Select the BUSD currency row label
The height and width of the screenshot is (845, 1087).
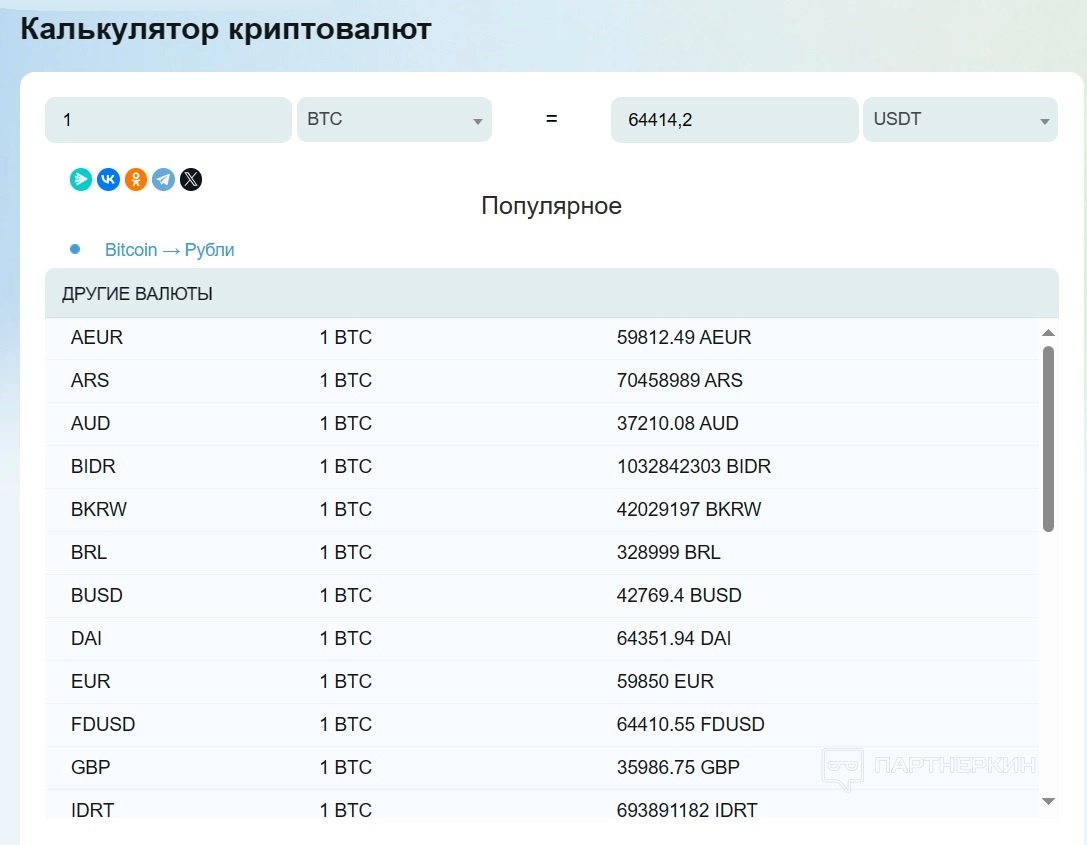click(x=96, y=595)
